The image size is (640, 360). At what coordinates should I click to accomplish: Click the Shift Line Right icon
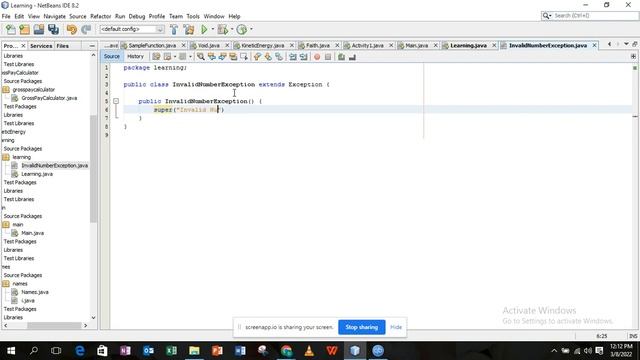pyautogui.click(x=303, y=57)
